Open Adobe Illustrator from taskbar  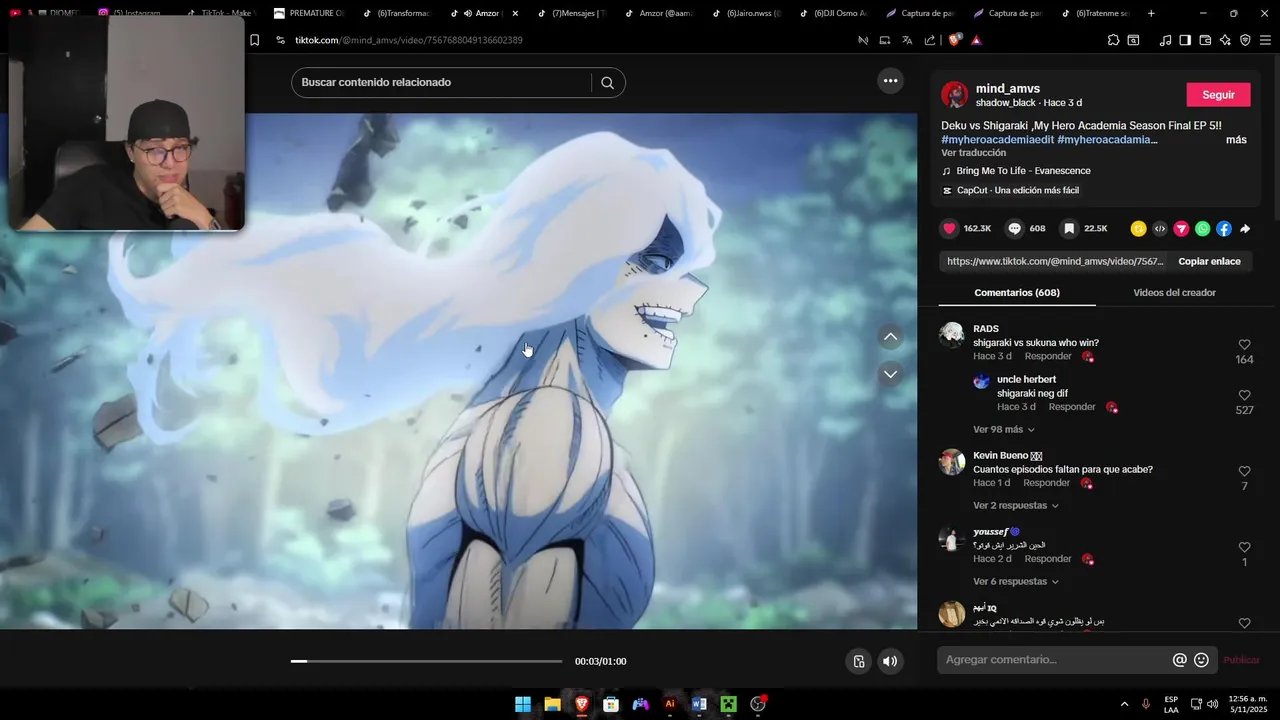pyautogui.click(x=670, y=704)
